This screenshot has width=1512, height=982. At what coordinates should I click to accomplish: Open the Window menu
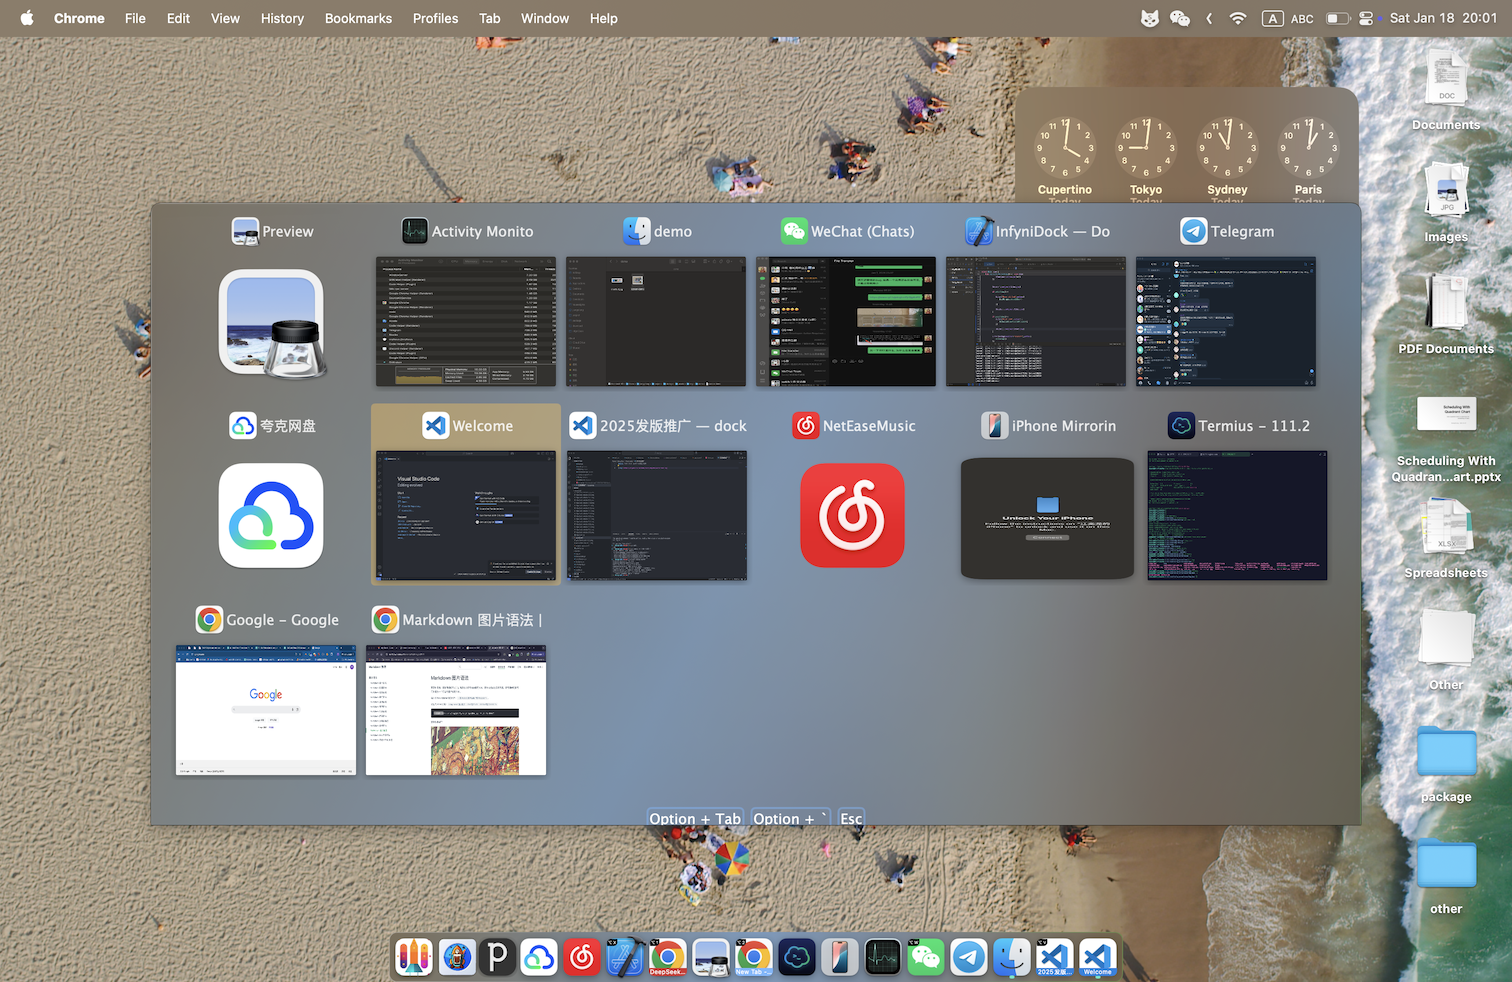545,18
